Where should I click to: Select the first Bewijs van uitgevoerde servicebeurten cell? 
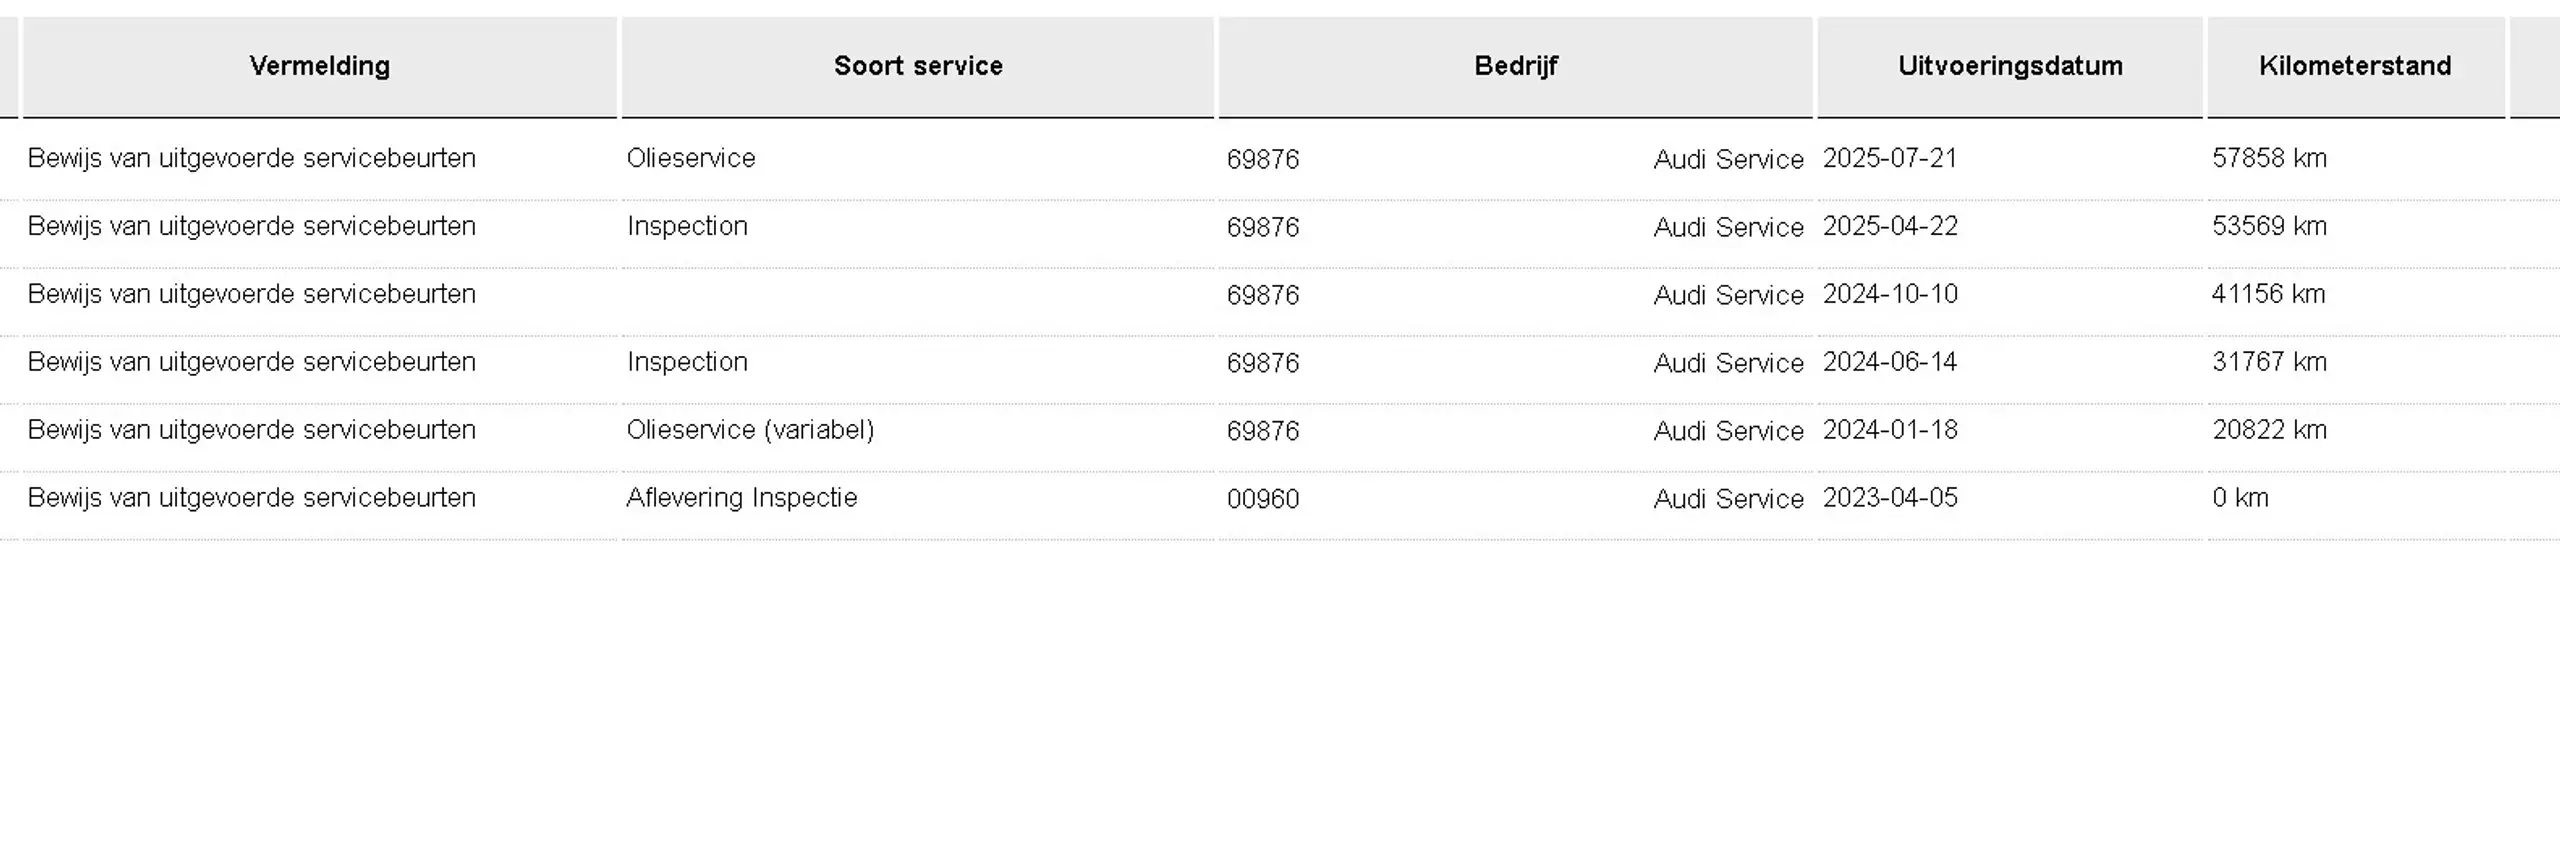[x=319, y=159]
